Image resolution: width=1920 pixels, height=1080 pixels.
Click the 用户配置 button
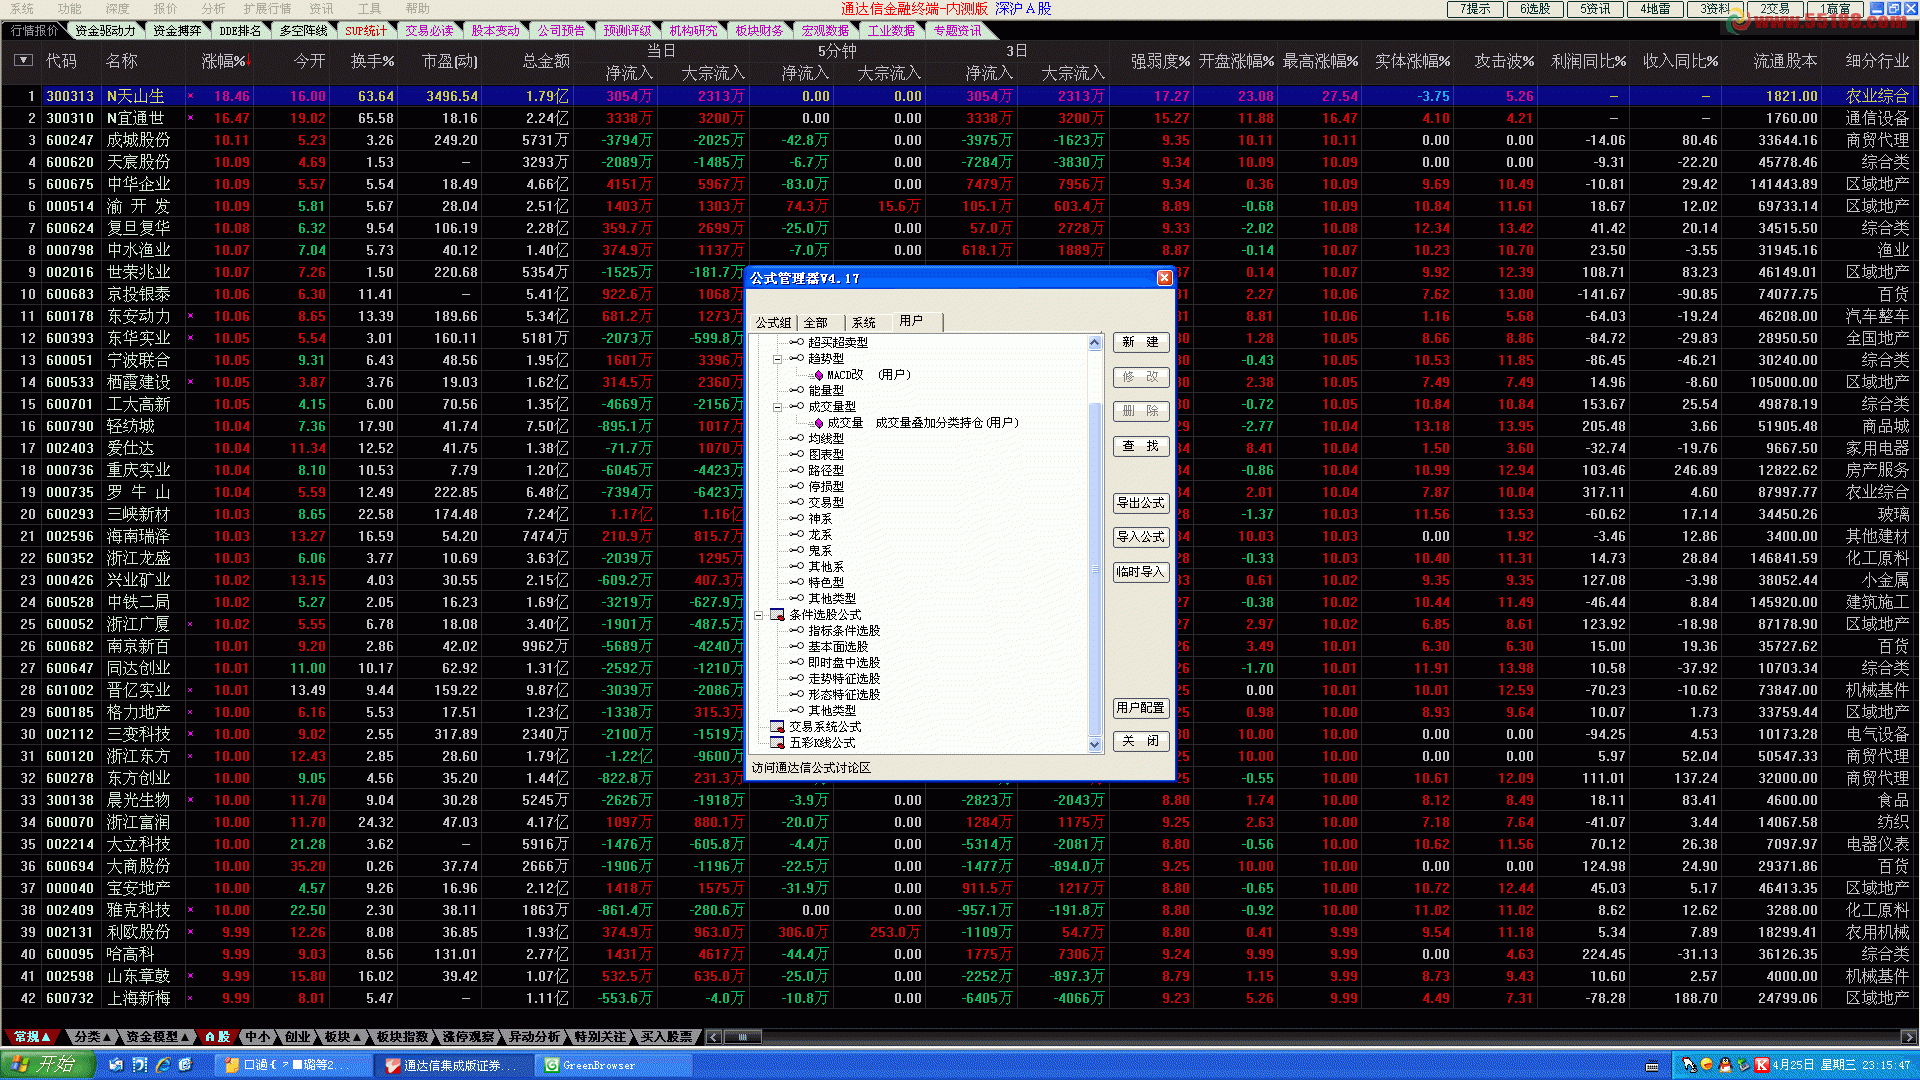[1140, 708]
